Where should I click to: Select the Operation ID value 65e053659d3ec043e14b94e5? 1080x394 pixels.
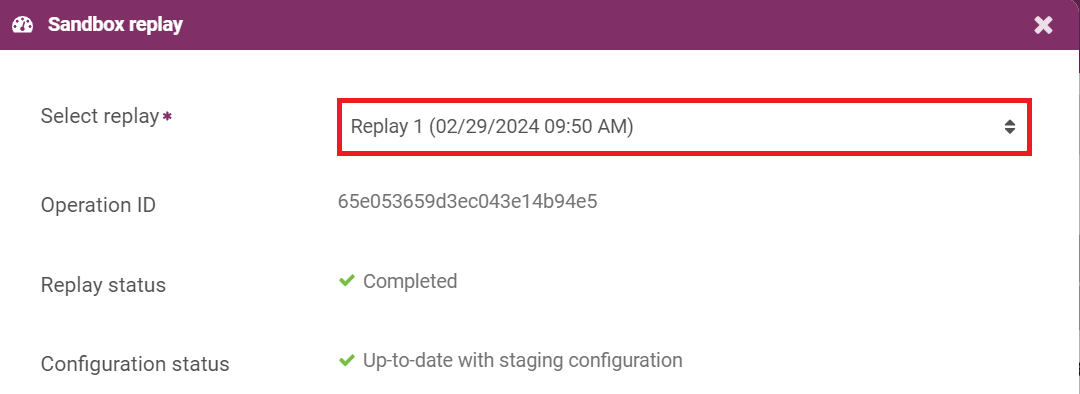pos(468,202)
